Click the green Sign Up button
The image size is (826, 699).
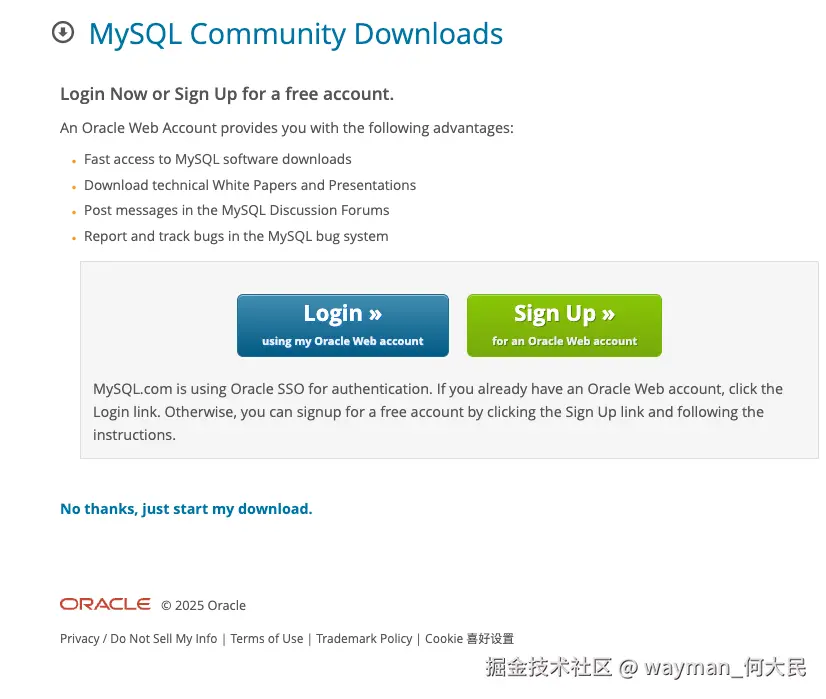(564, 326)
